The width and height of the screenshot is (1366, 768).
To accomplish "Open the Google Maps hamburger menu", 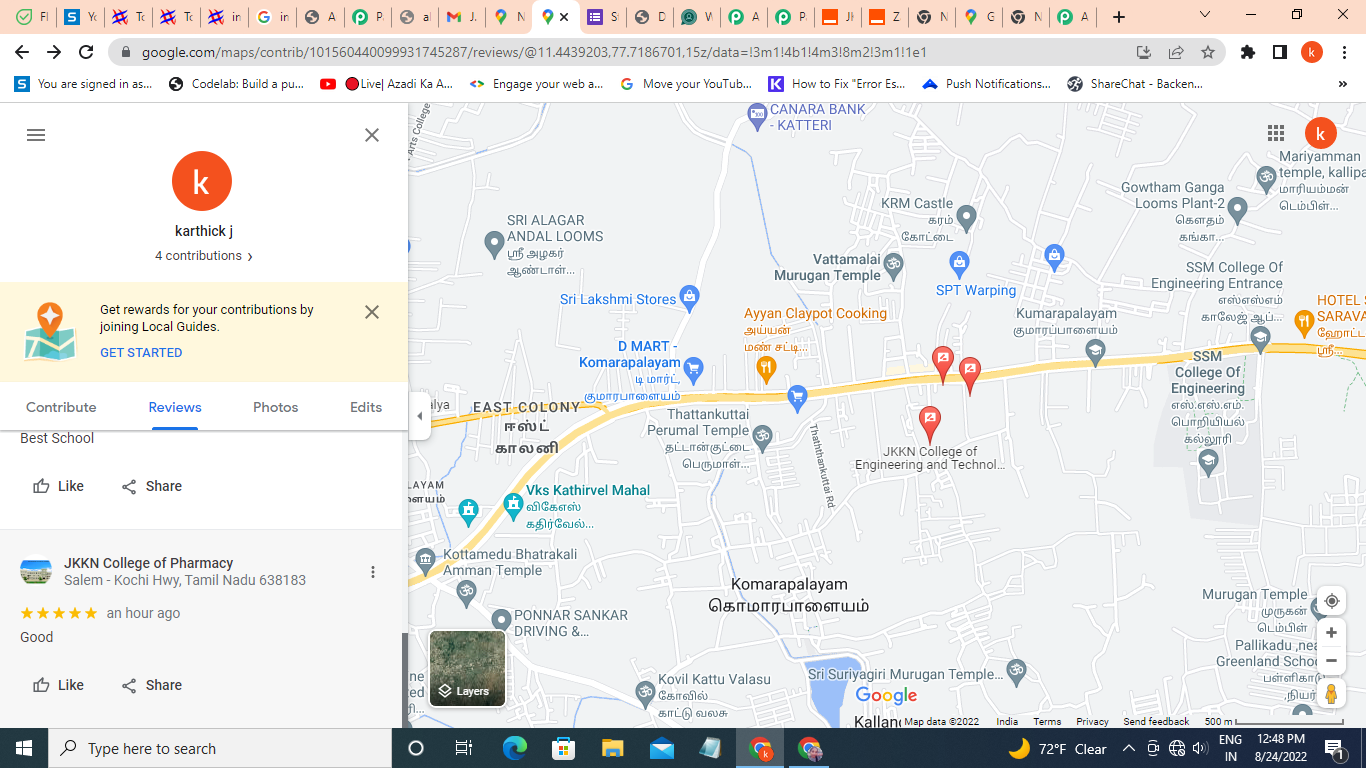I will click(36, 135).
